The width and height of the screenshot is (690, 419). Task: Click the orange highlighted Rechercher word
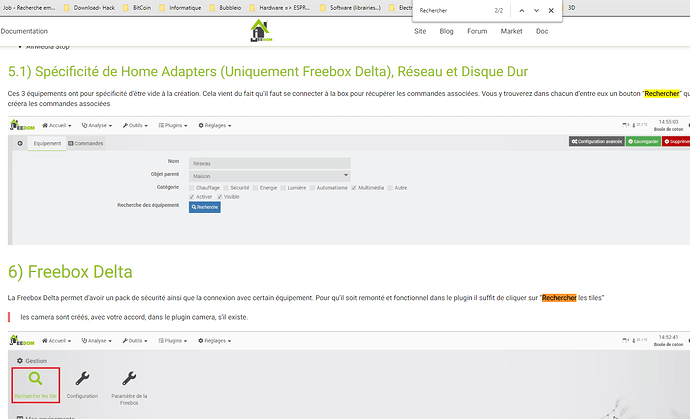(559, 298)
